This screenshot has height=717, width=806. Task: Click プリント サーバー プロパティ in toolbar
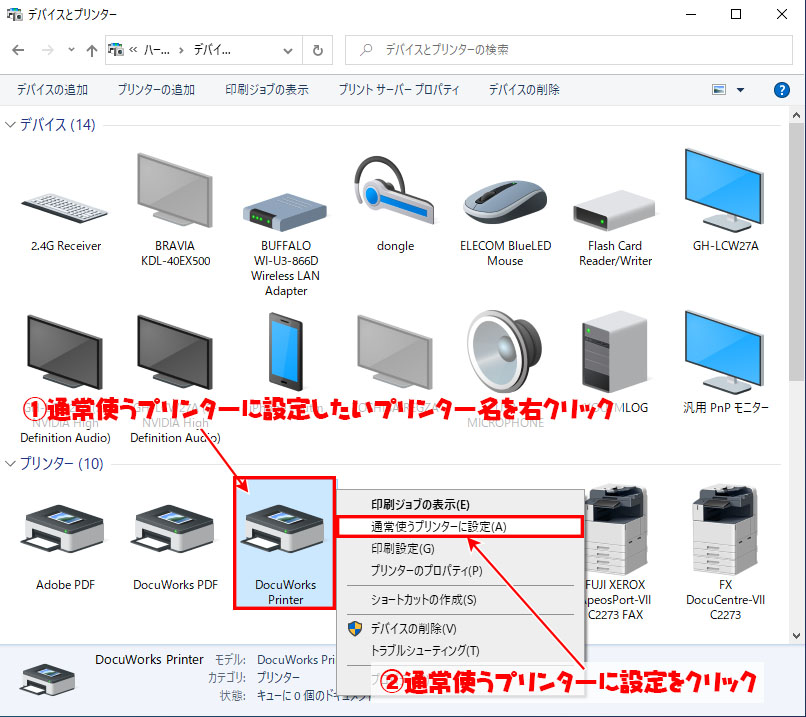click(x=399, y=90)
